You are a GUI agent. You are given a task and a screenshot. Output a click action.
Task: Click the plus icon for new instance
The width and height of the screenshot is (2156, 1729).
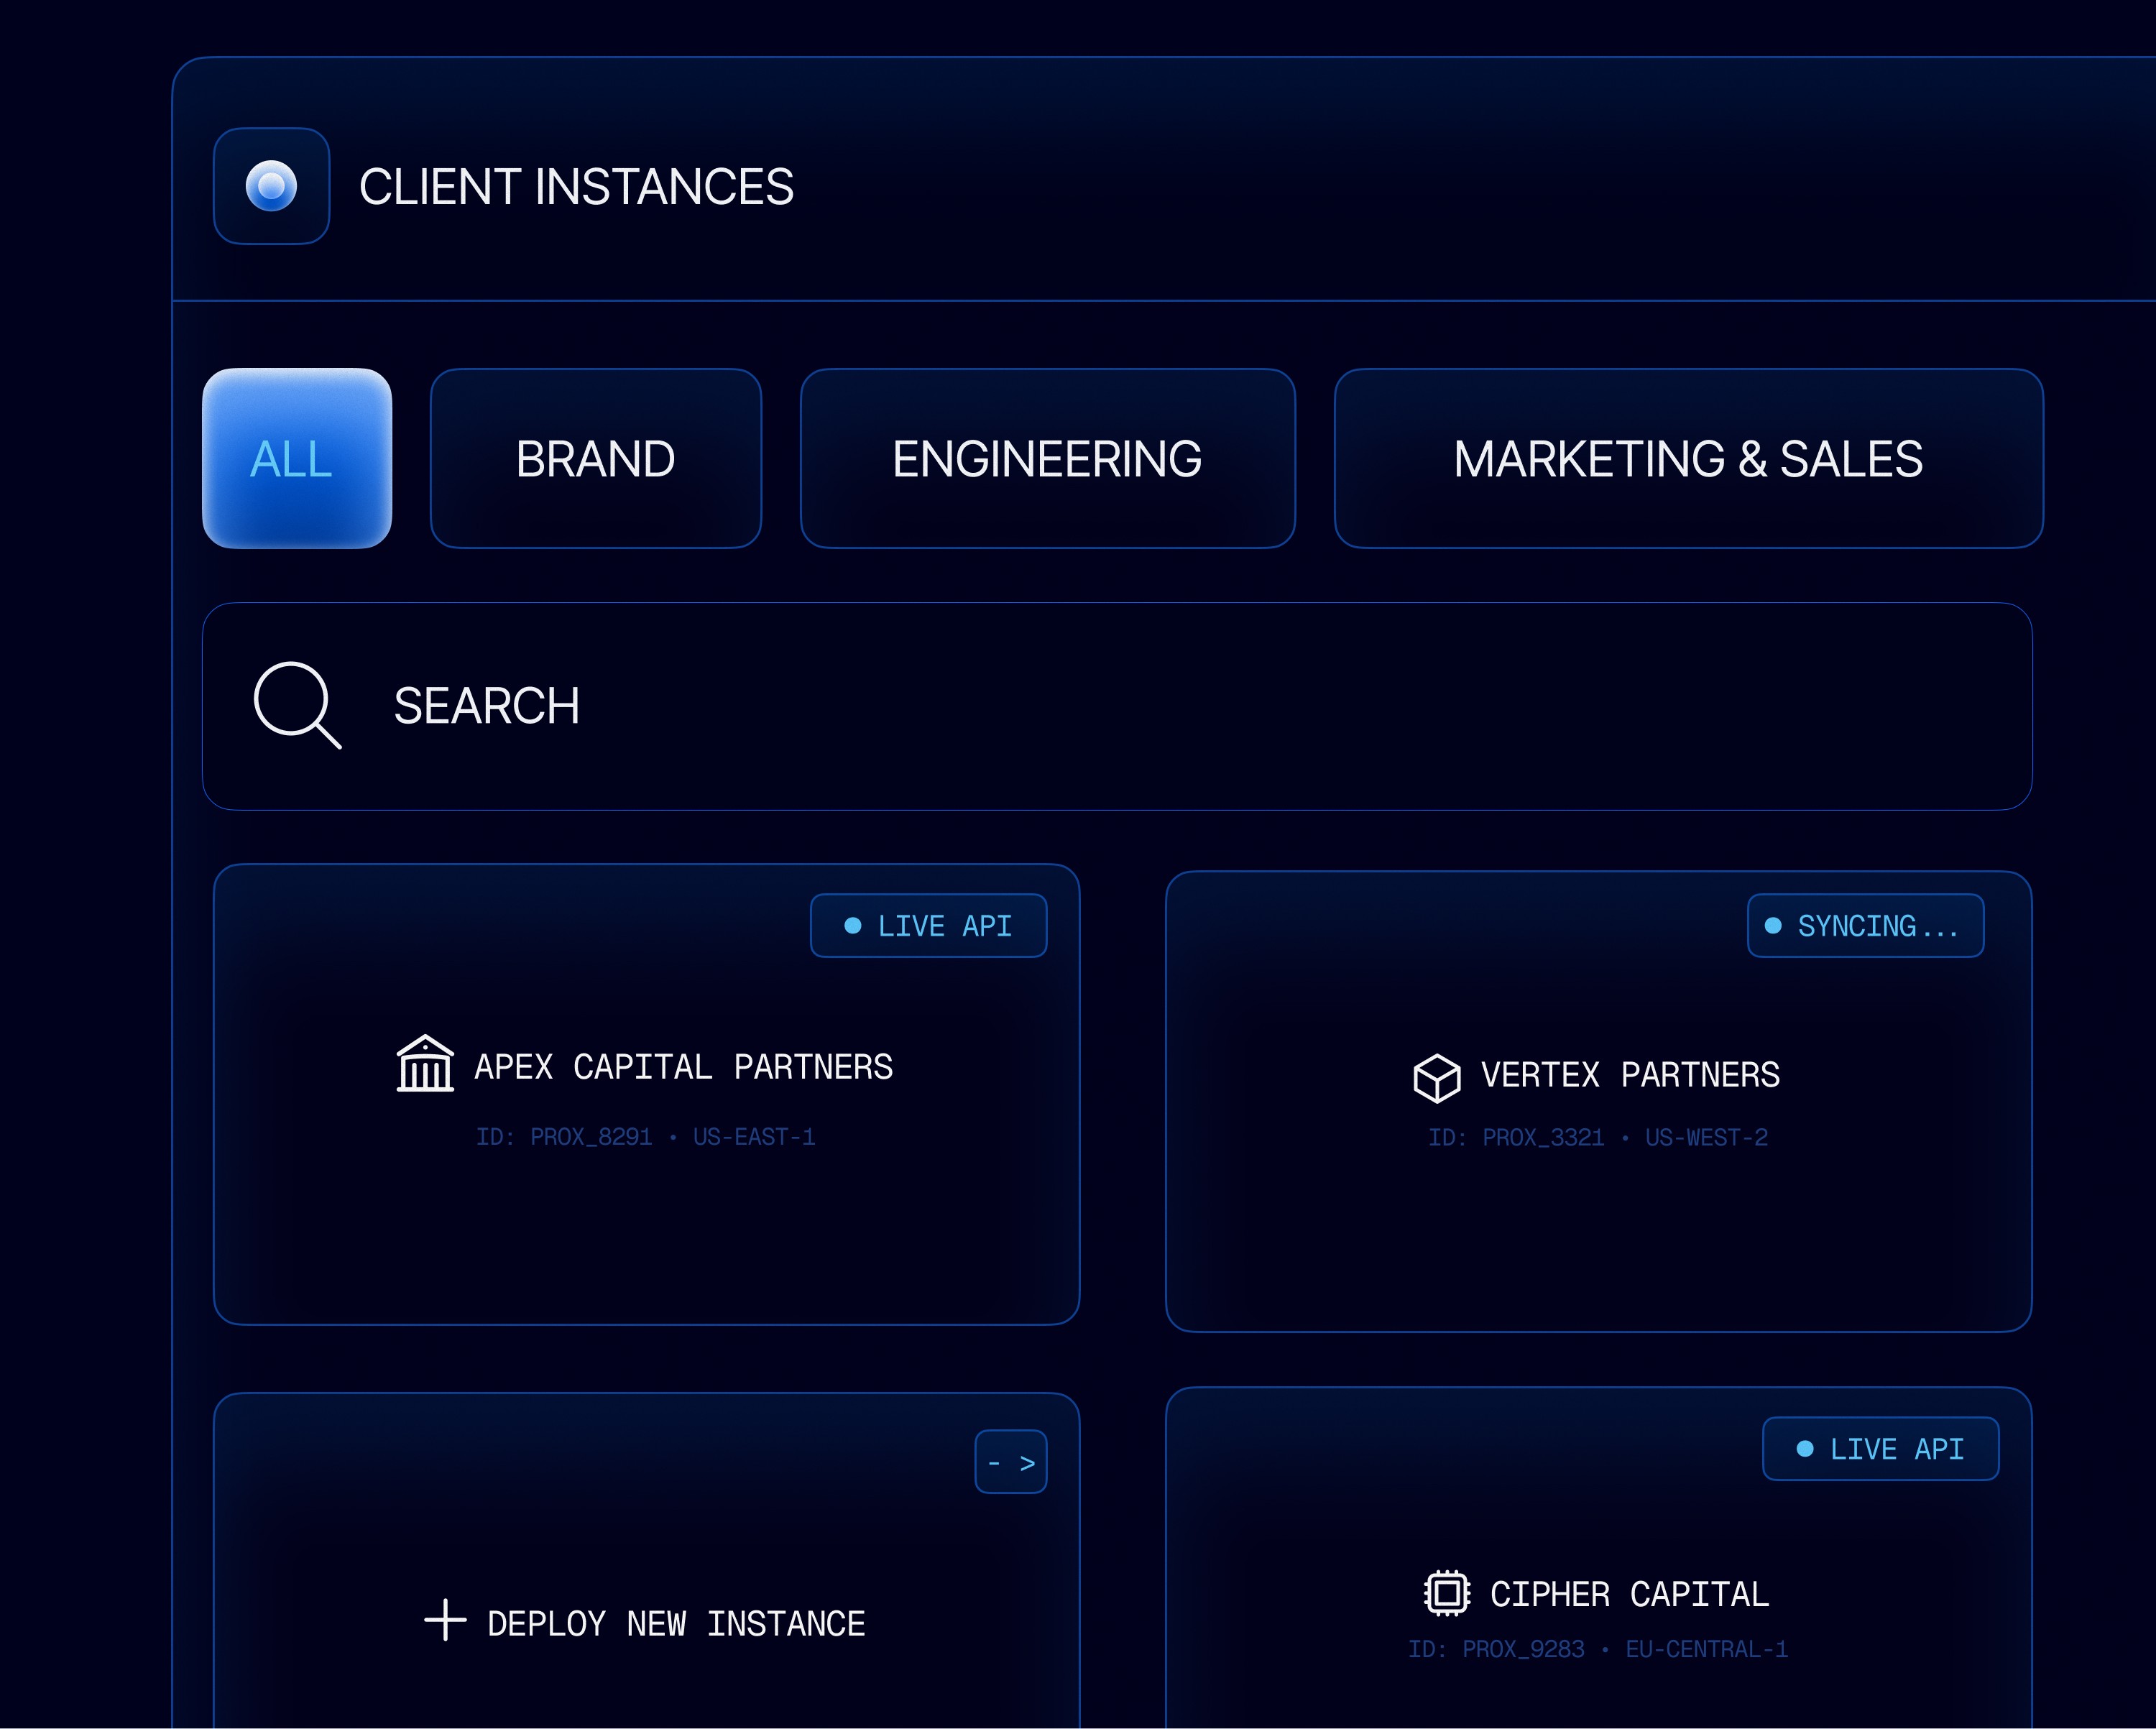(x=445, y=1619)
